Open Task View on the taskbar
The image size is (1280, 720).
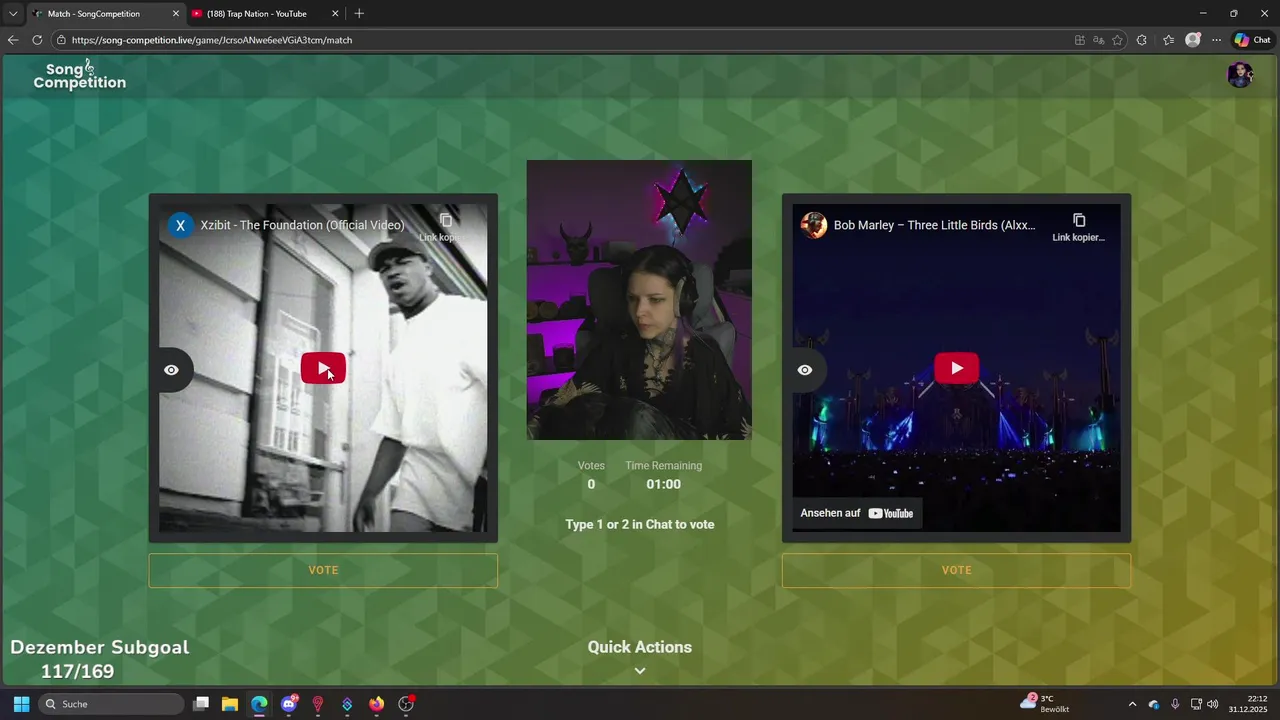click(x=201, y=704)
